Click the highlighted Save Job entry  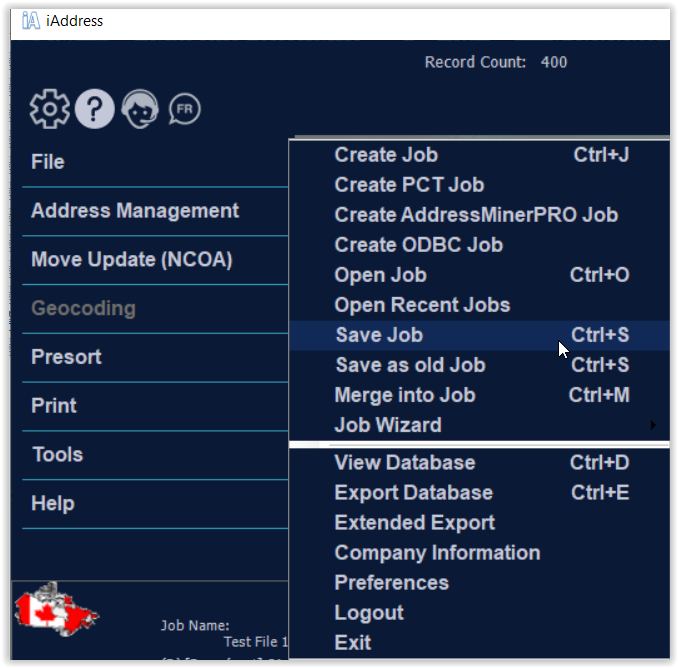tap(479, 336)
